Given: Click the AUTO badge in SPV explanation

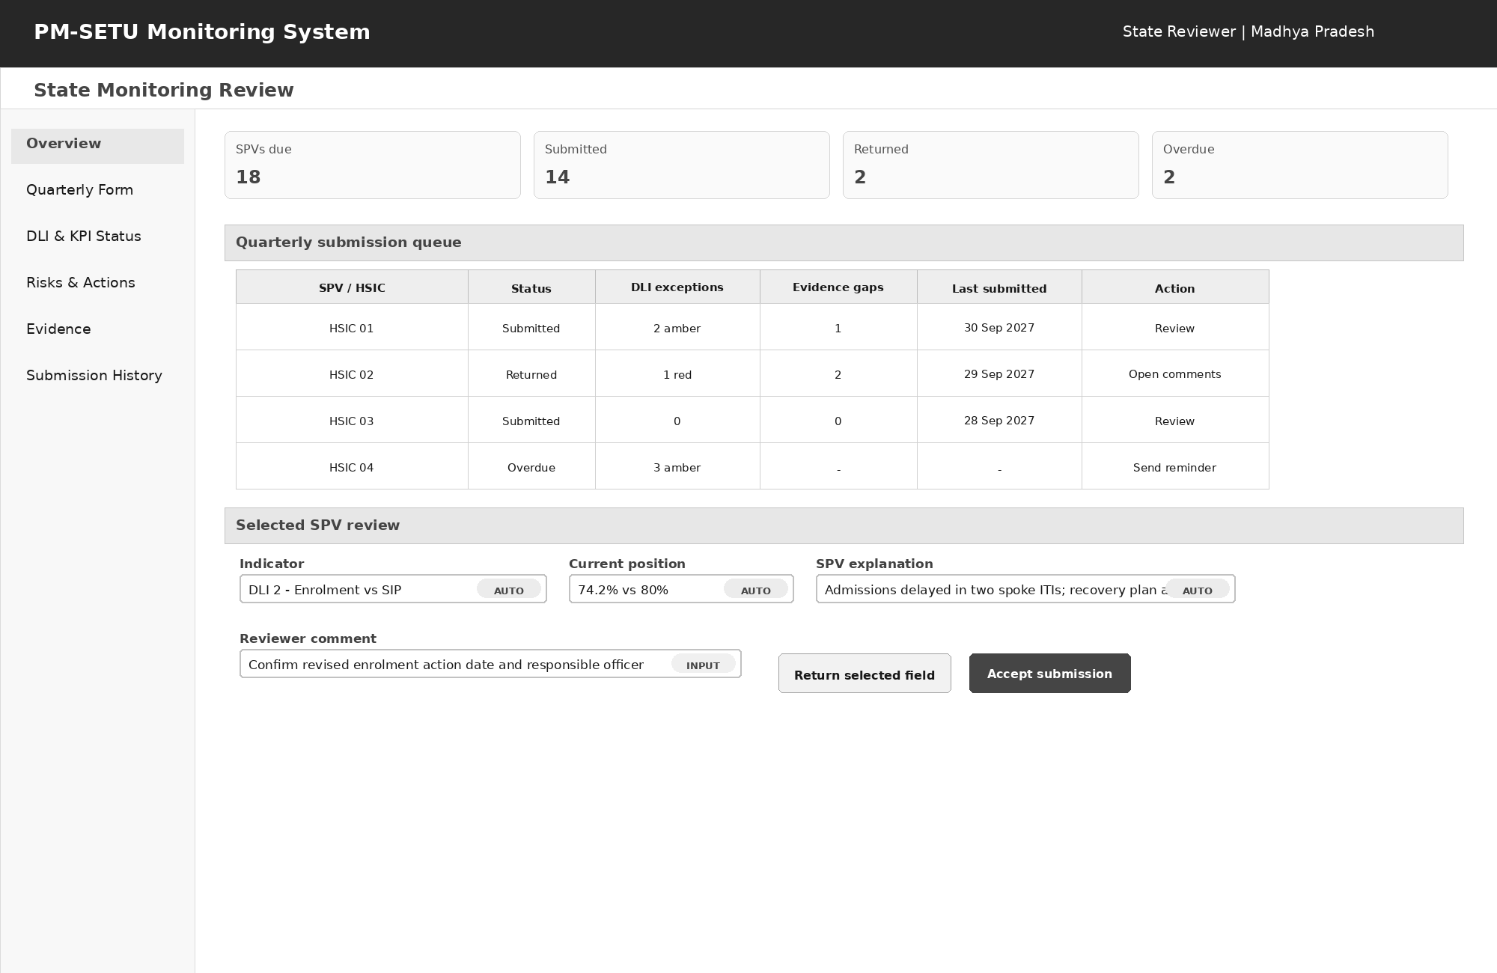Looking at the screenshot, I should pos(1197,590).
